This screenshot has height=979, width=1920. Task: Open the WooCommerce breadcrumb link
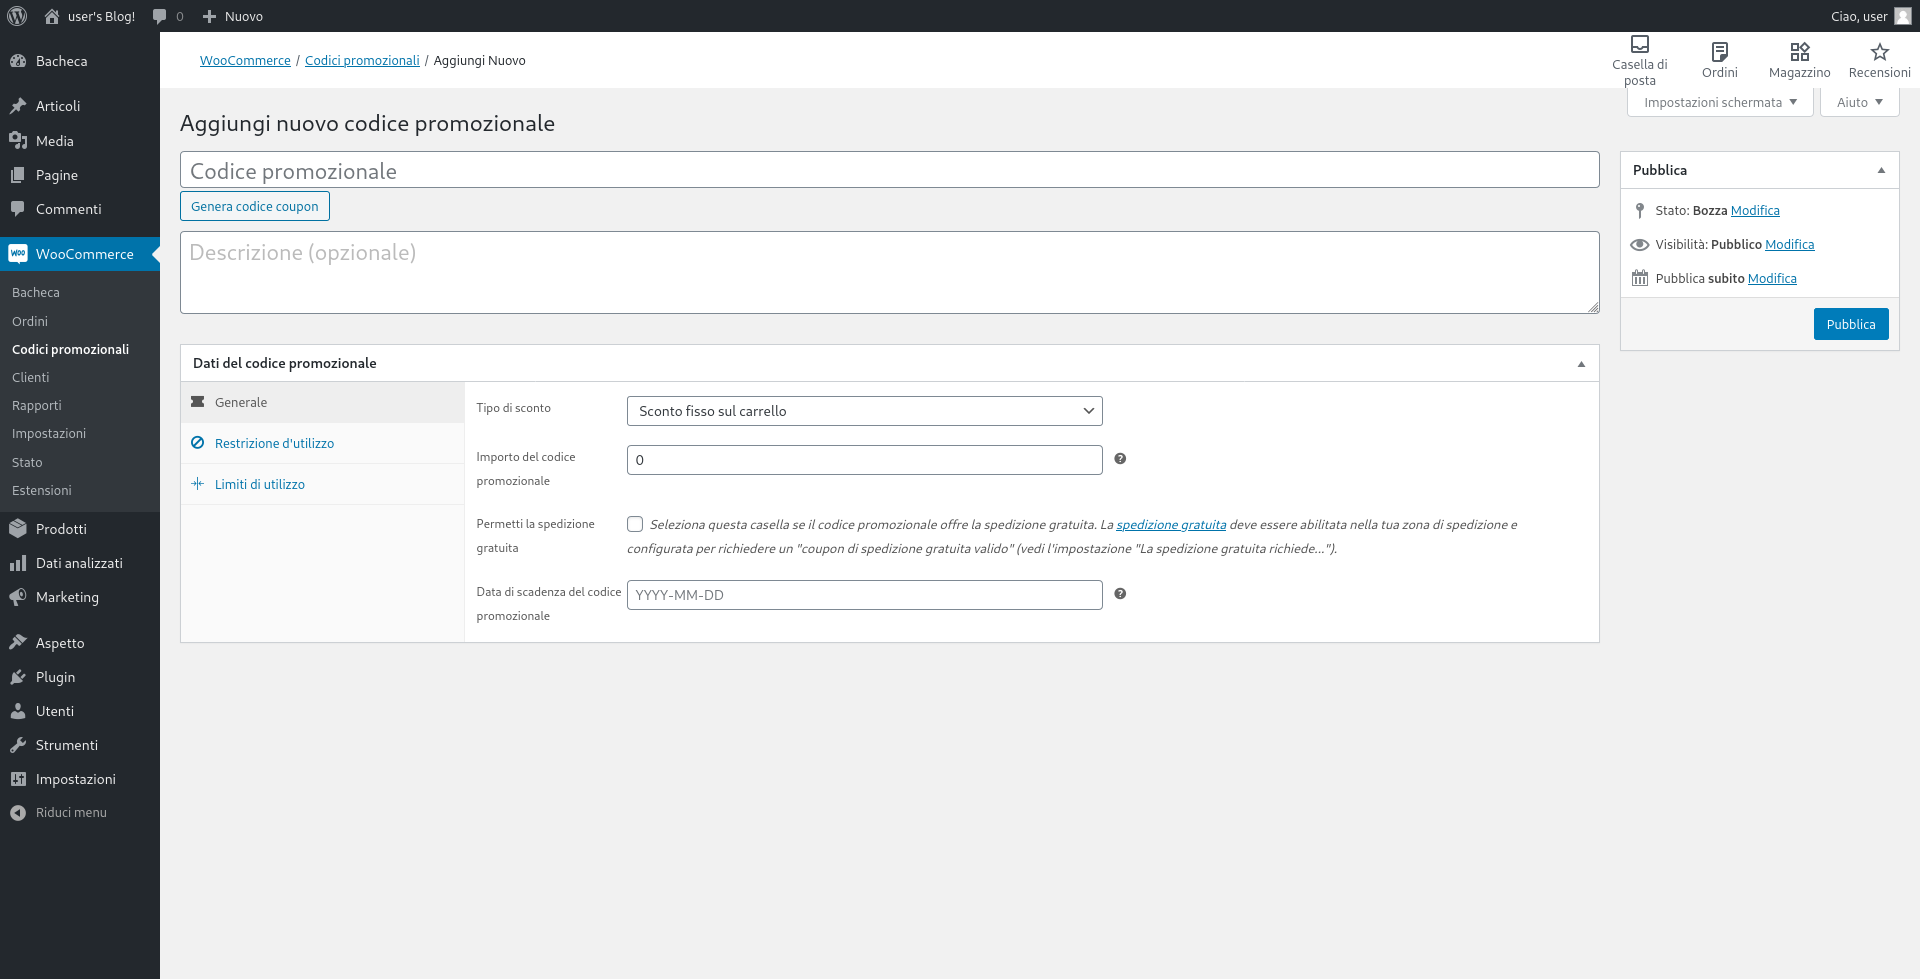click(x=245, y=60)
